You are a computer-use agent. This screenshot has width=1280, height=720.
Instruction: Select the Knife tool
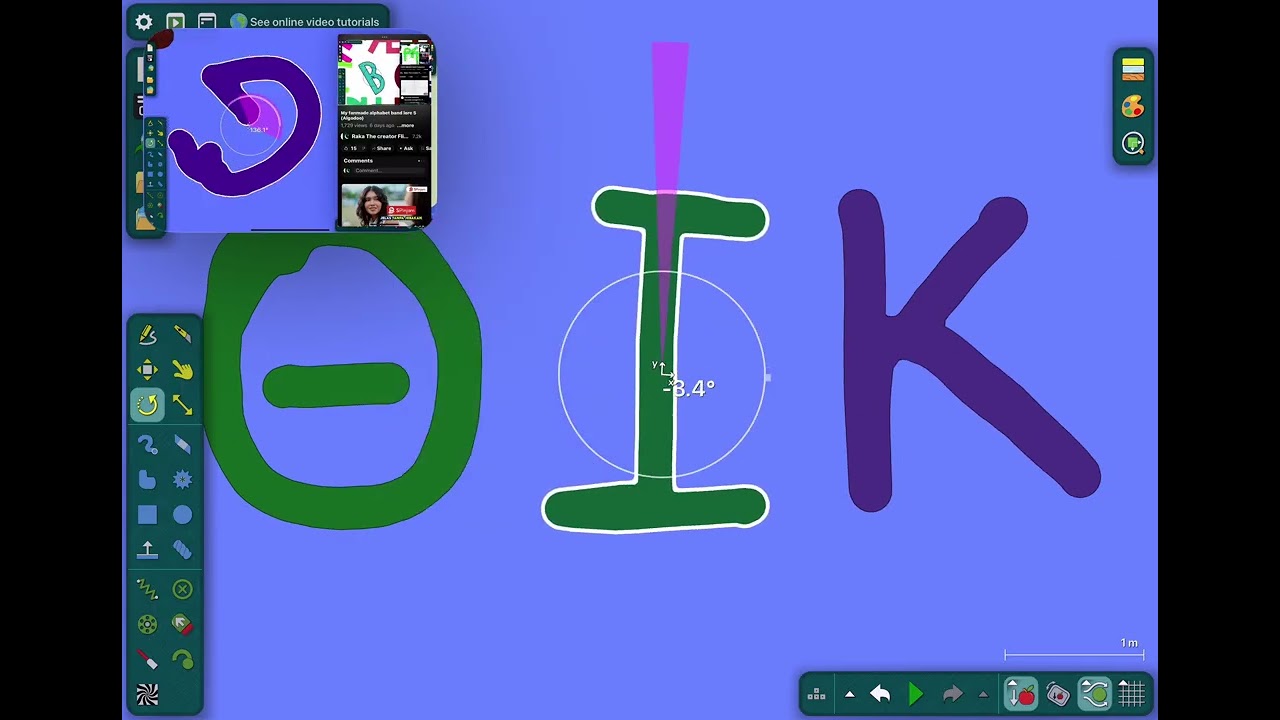(182, 335)
